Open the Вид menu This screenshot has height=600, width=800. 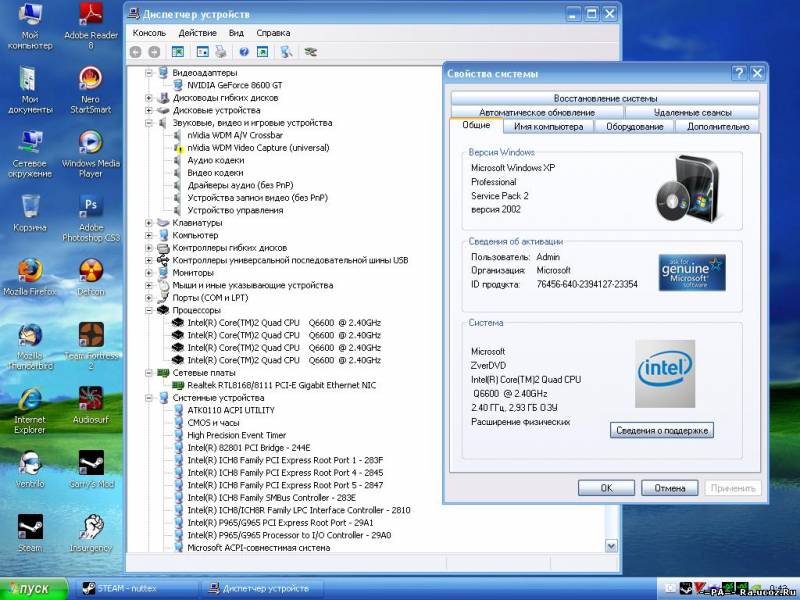pos(236,33)
